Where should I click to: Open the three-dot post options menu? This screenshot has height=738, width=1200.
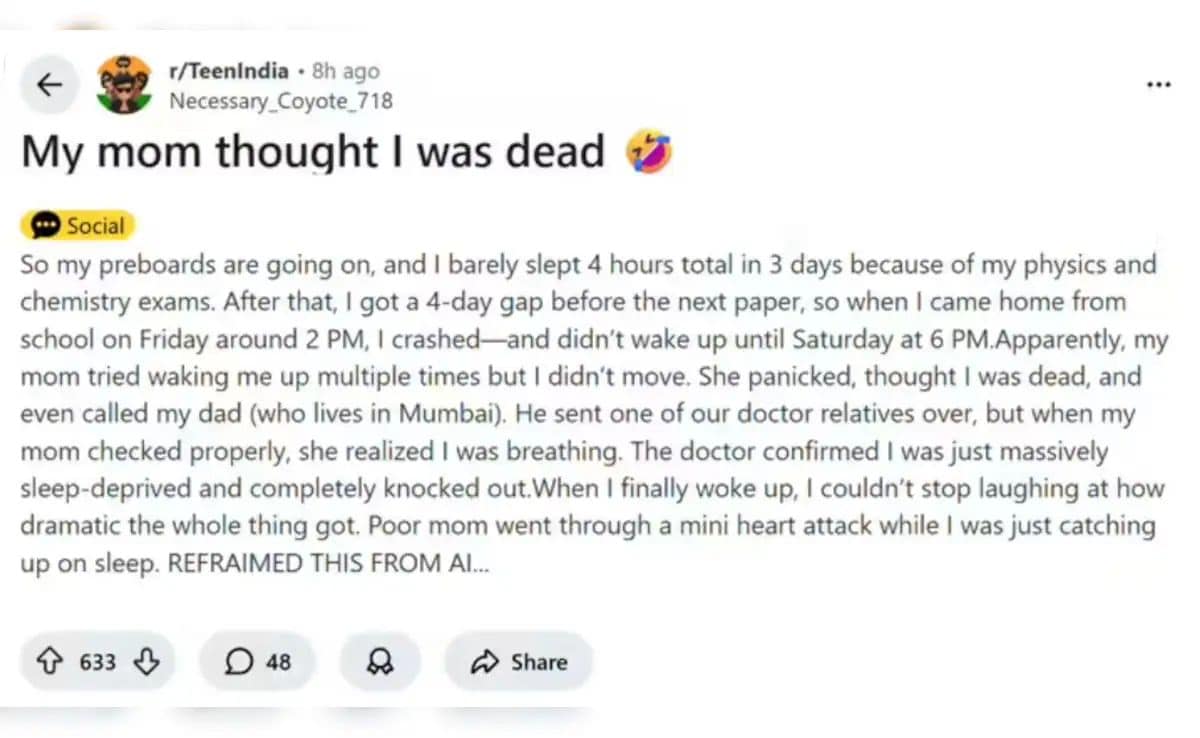coord(1158,86)
